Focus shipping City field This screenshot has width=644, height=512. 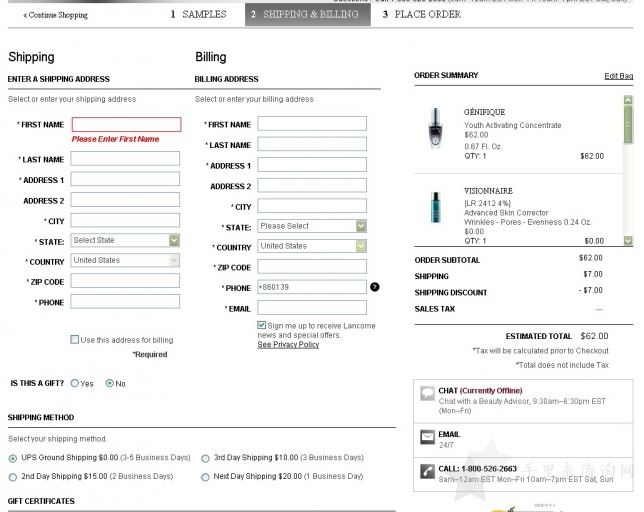pyautogui.click(x=125, y=220)
